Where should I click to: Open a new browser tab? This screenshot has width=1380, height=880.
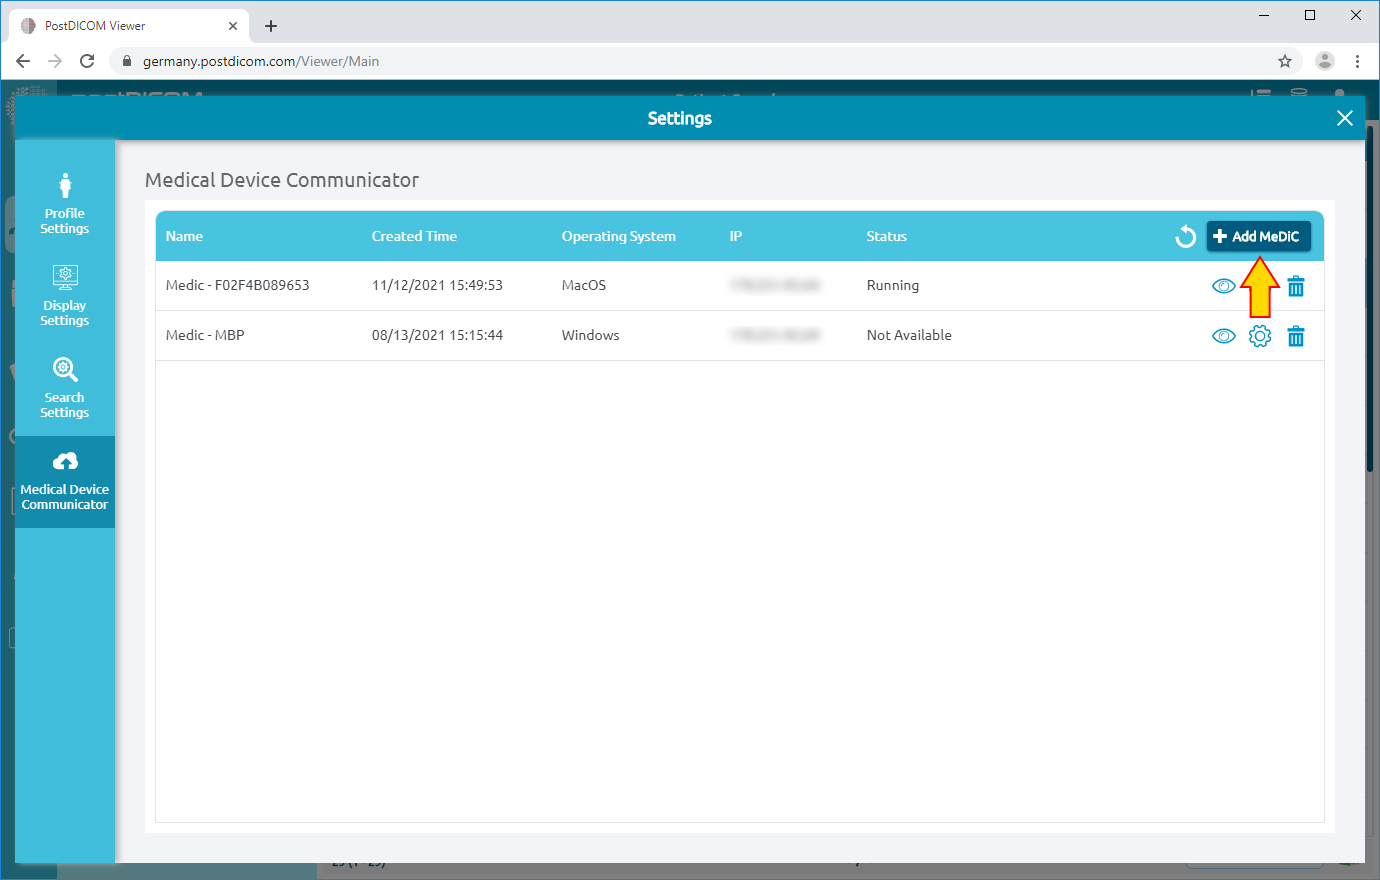click(x=271, y=26)
